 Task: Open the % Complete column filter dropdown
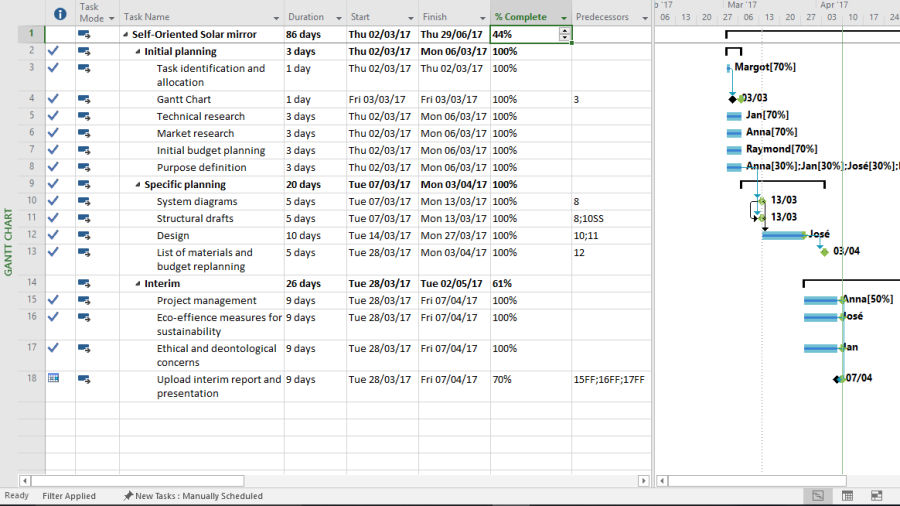[564, 18]
